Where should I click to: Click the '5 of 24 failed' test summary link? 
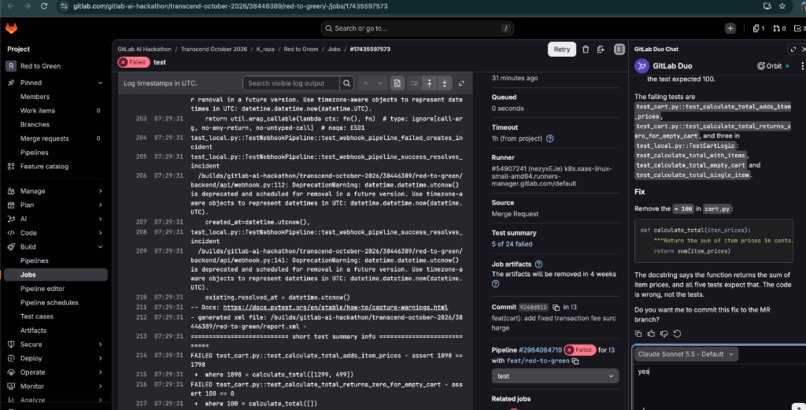[512, 244]
